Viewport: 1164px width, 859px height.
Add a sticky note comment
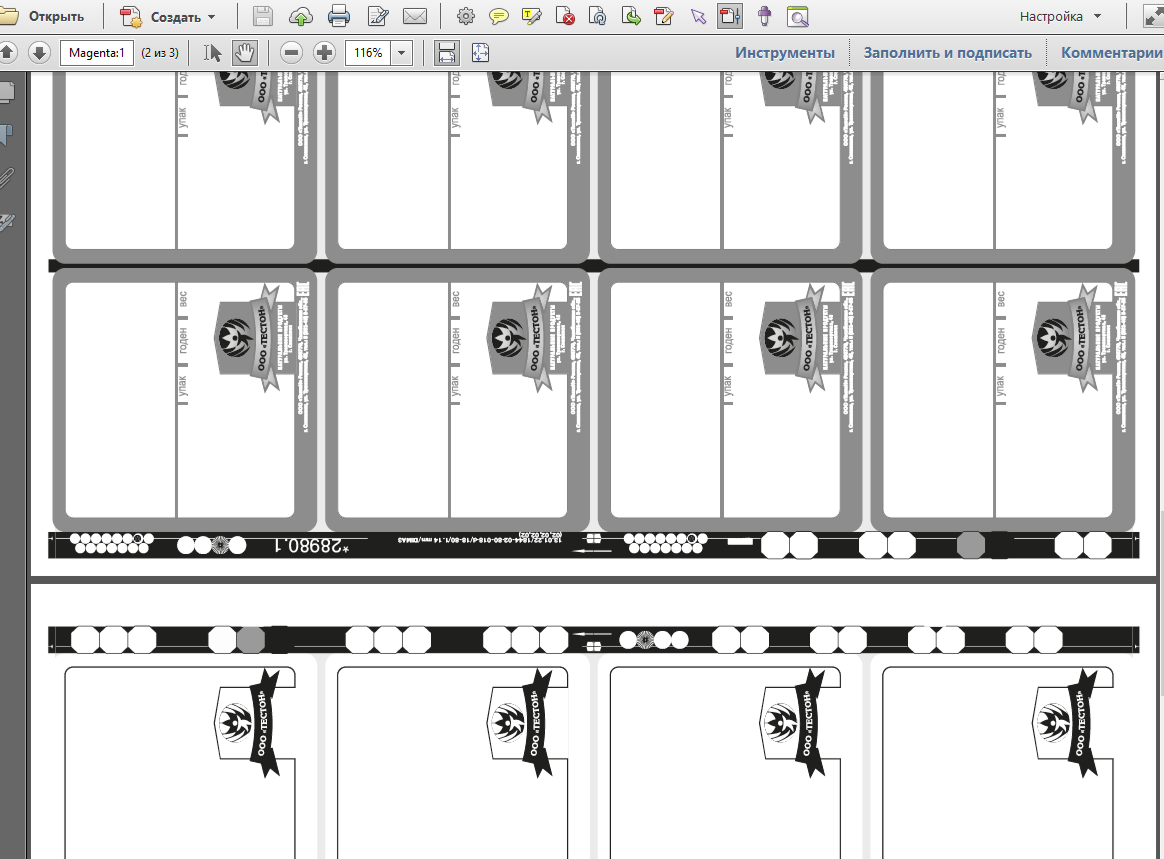499,16
